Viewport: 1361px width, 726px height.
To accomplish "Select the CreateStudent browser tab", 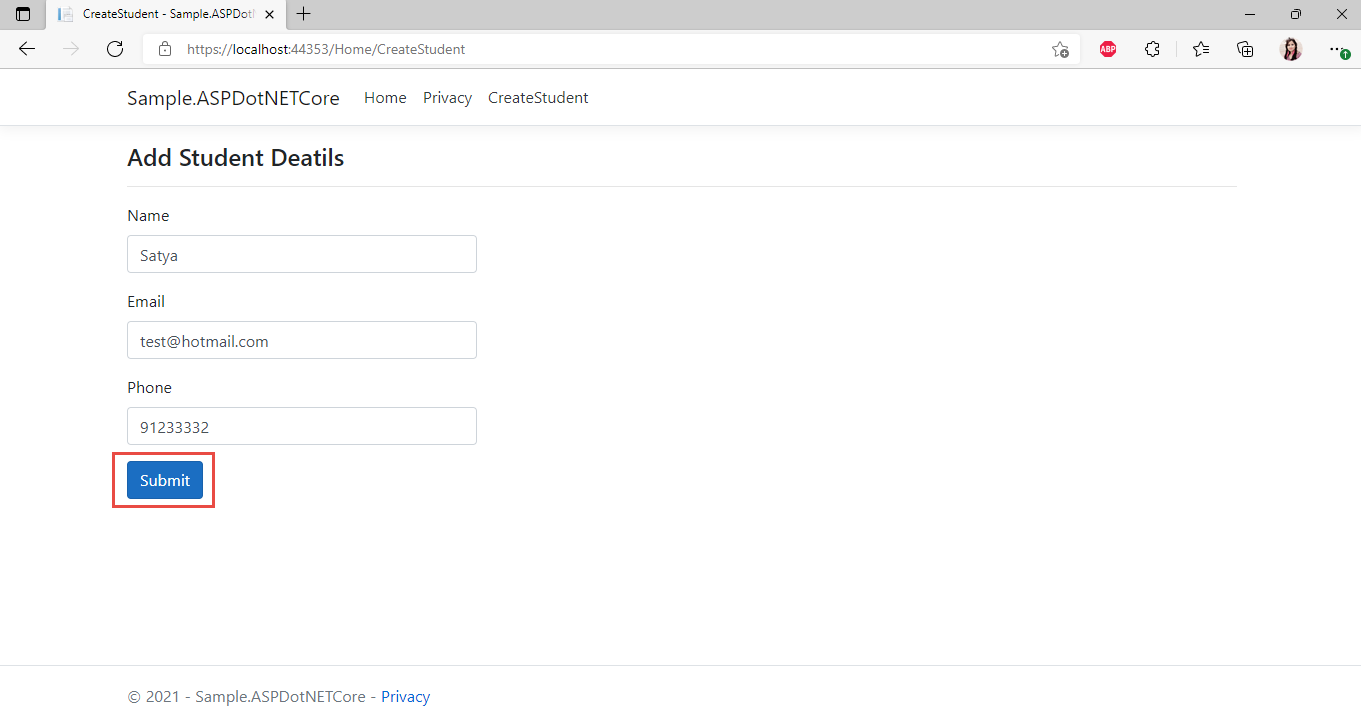I will click(x=160, y=14).
